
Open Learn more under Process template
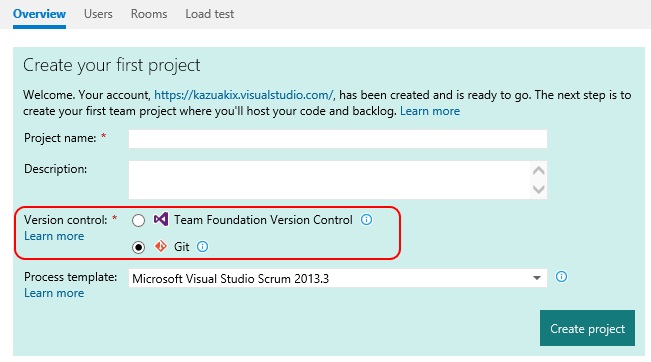tap(54, 293)
